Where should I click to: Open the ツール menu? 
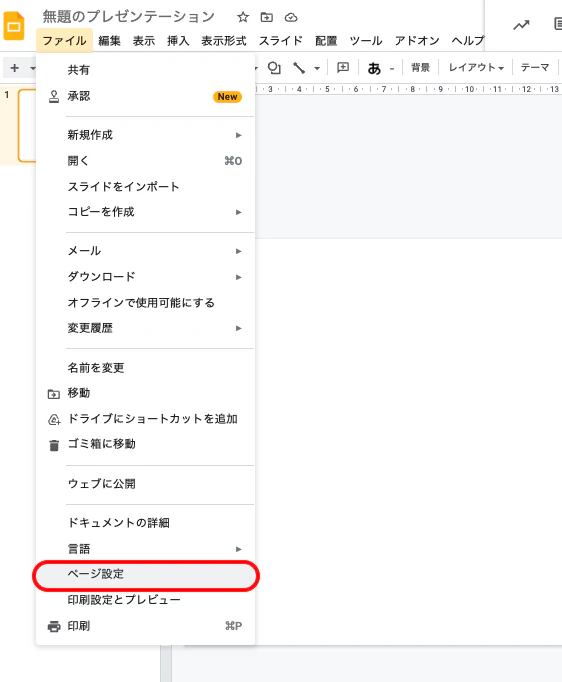point(366,41)
